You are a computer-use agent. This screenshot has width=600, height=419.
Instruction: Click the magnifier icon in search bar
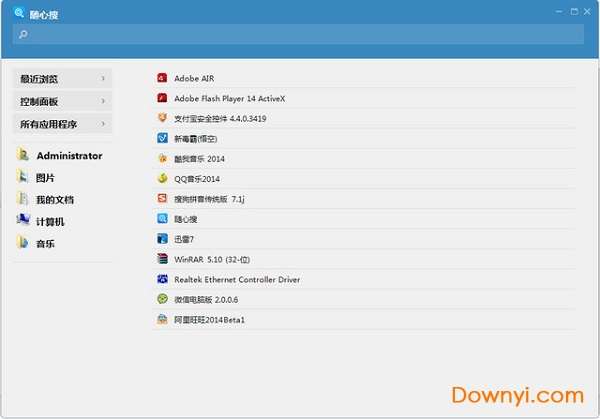click(23, 35)
